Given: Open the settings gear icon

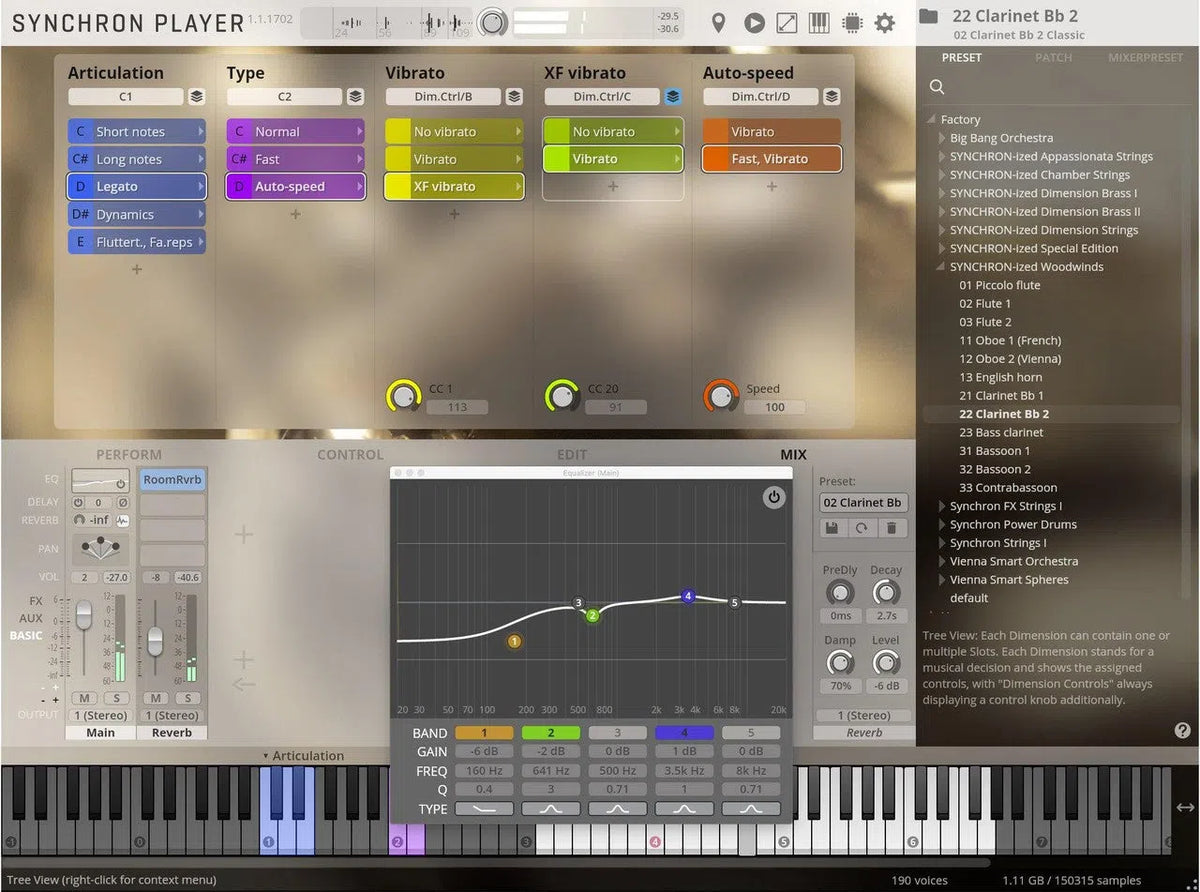Looking at the screenshot, I should (x=885, y=23).
